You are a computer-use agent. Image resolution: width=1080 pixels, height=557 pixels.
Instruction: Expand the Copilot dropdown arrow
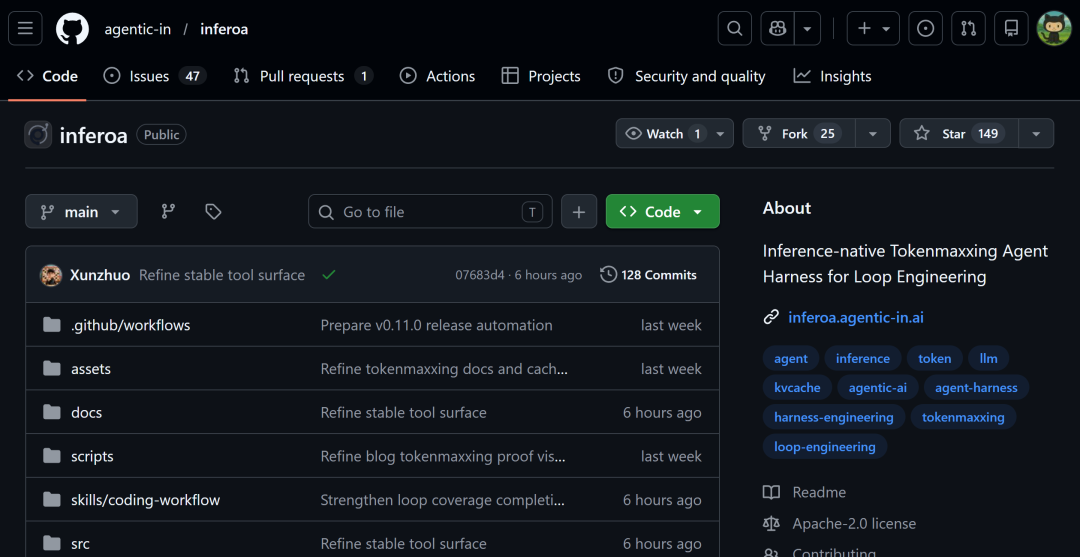coord(807,29)
